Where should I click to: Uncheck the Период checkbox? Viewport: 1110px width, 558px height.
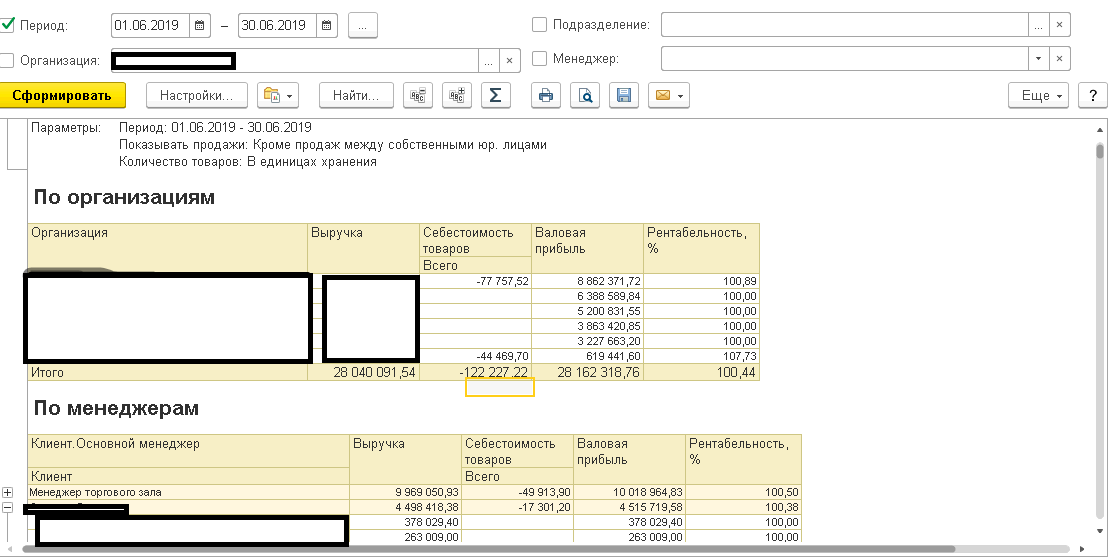[8, 25]
